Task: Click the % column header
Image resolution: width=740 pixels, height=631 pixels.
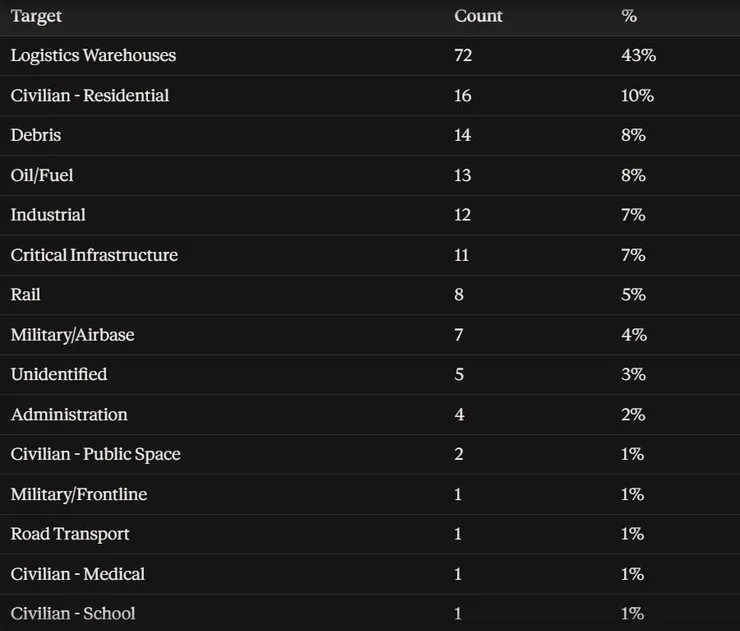Action: click(629, 16)
